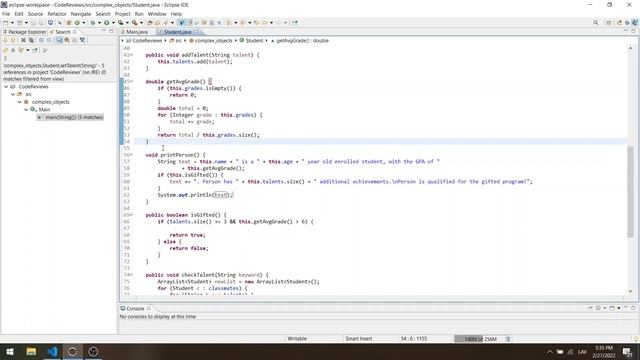Switch to the Main.java editor tab
This screenshot has height=360, width=640.
point(137,32)
